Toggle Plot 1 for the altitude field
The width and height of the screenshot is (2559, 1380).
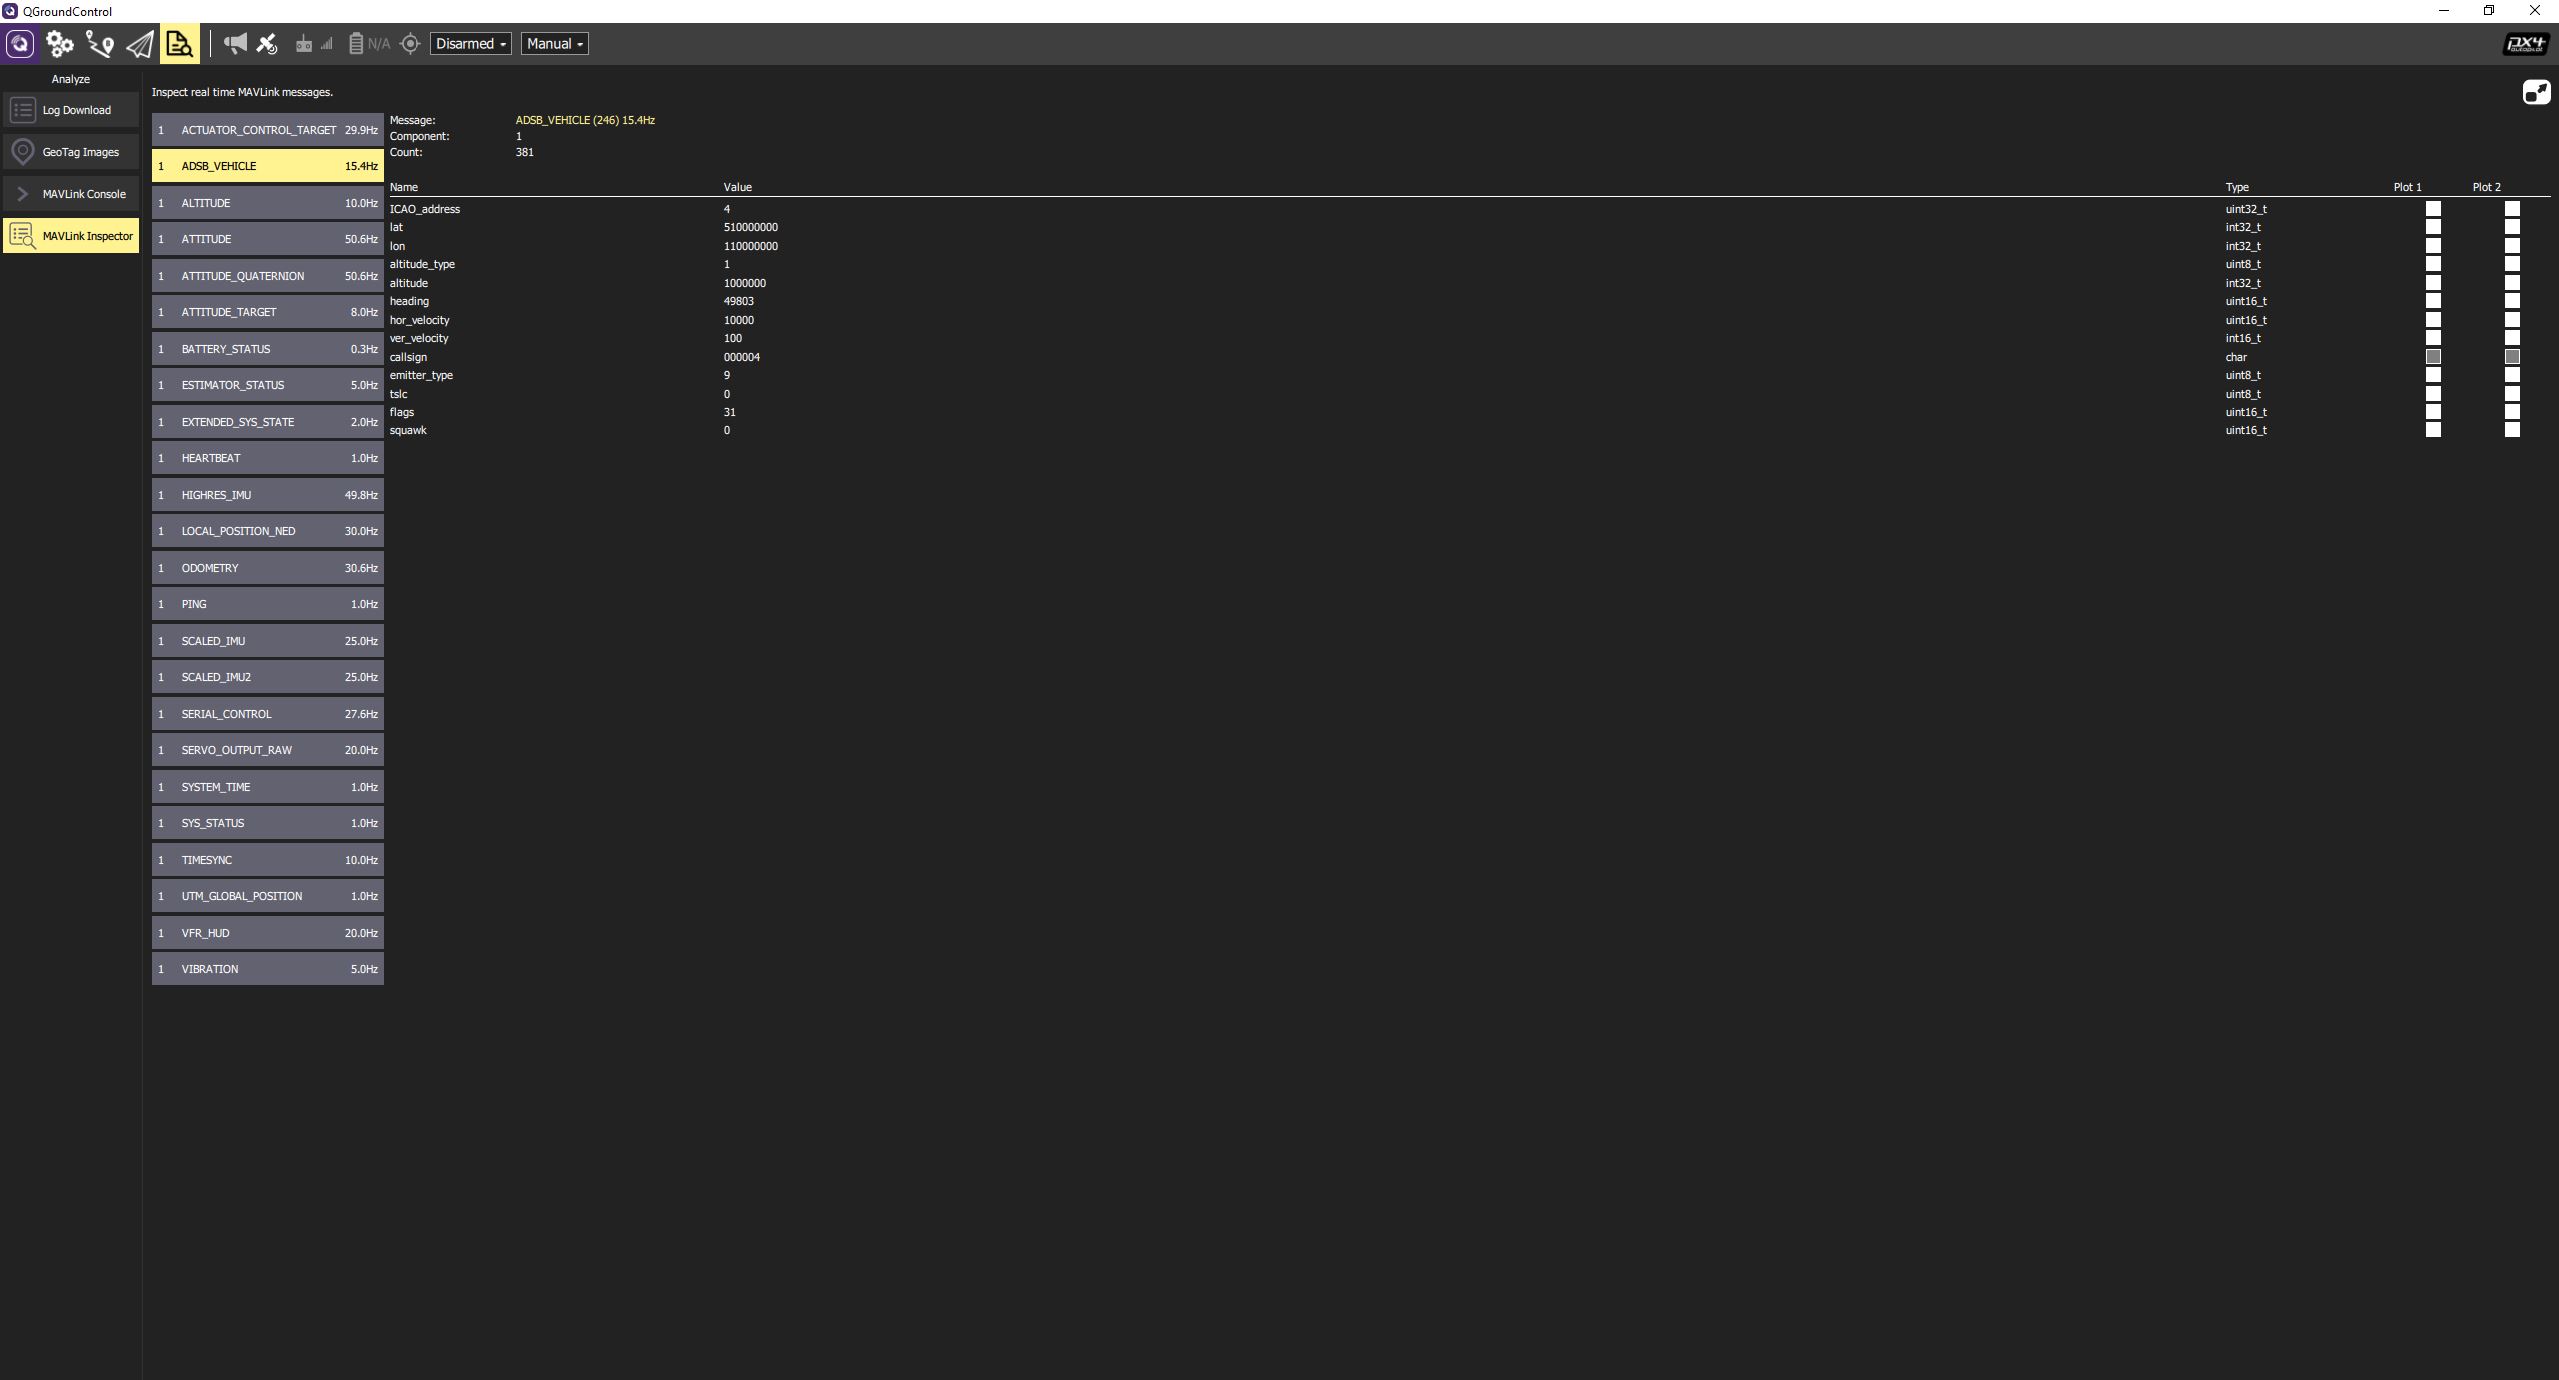click(2433, 281)
